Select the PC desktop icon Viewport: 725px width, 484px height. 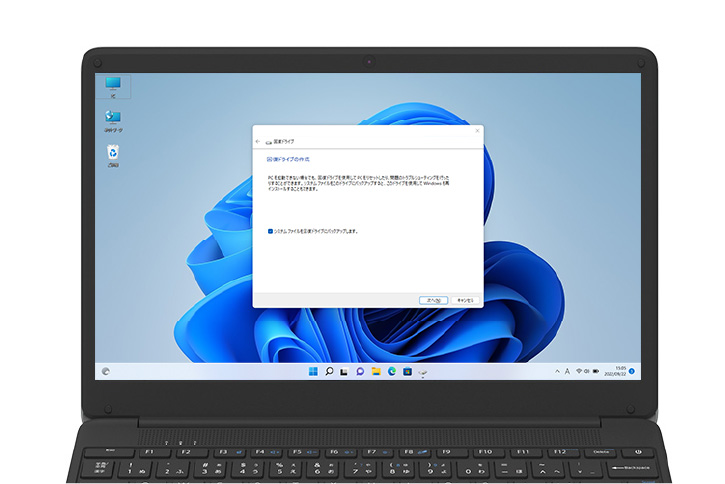pos(113,86)
